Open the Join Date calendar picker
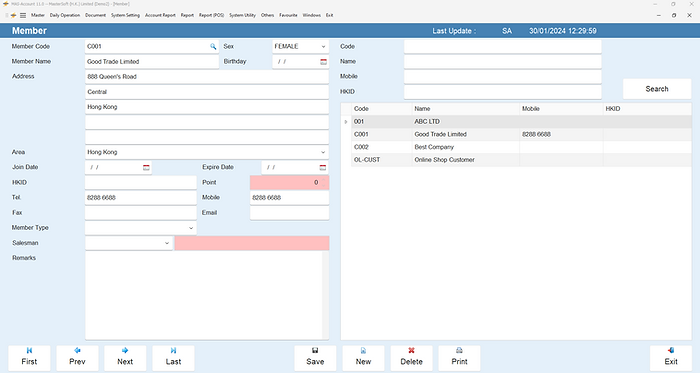700x373 pixels. 146,167
